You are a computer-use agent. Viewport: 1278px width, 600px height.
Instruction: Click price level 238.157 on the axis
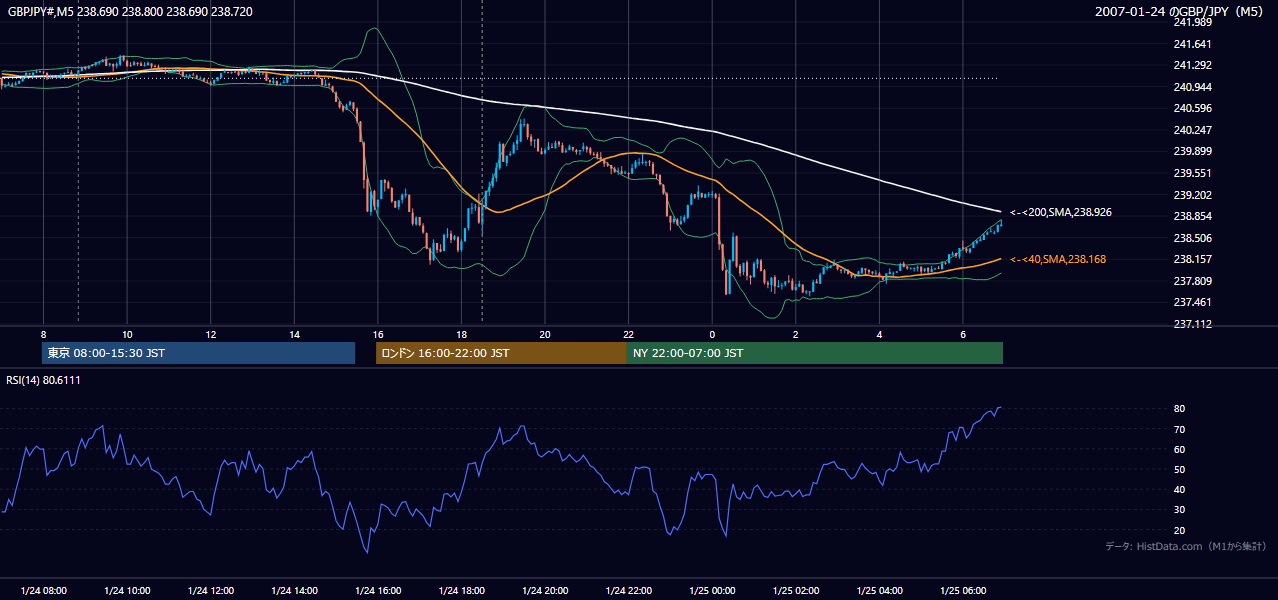click(x=1192, y=259)
